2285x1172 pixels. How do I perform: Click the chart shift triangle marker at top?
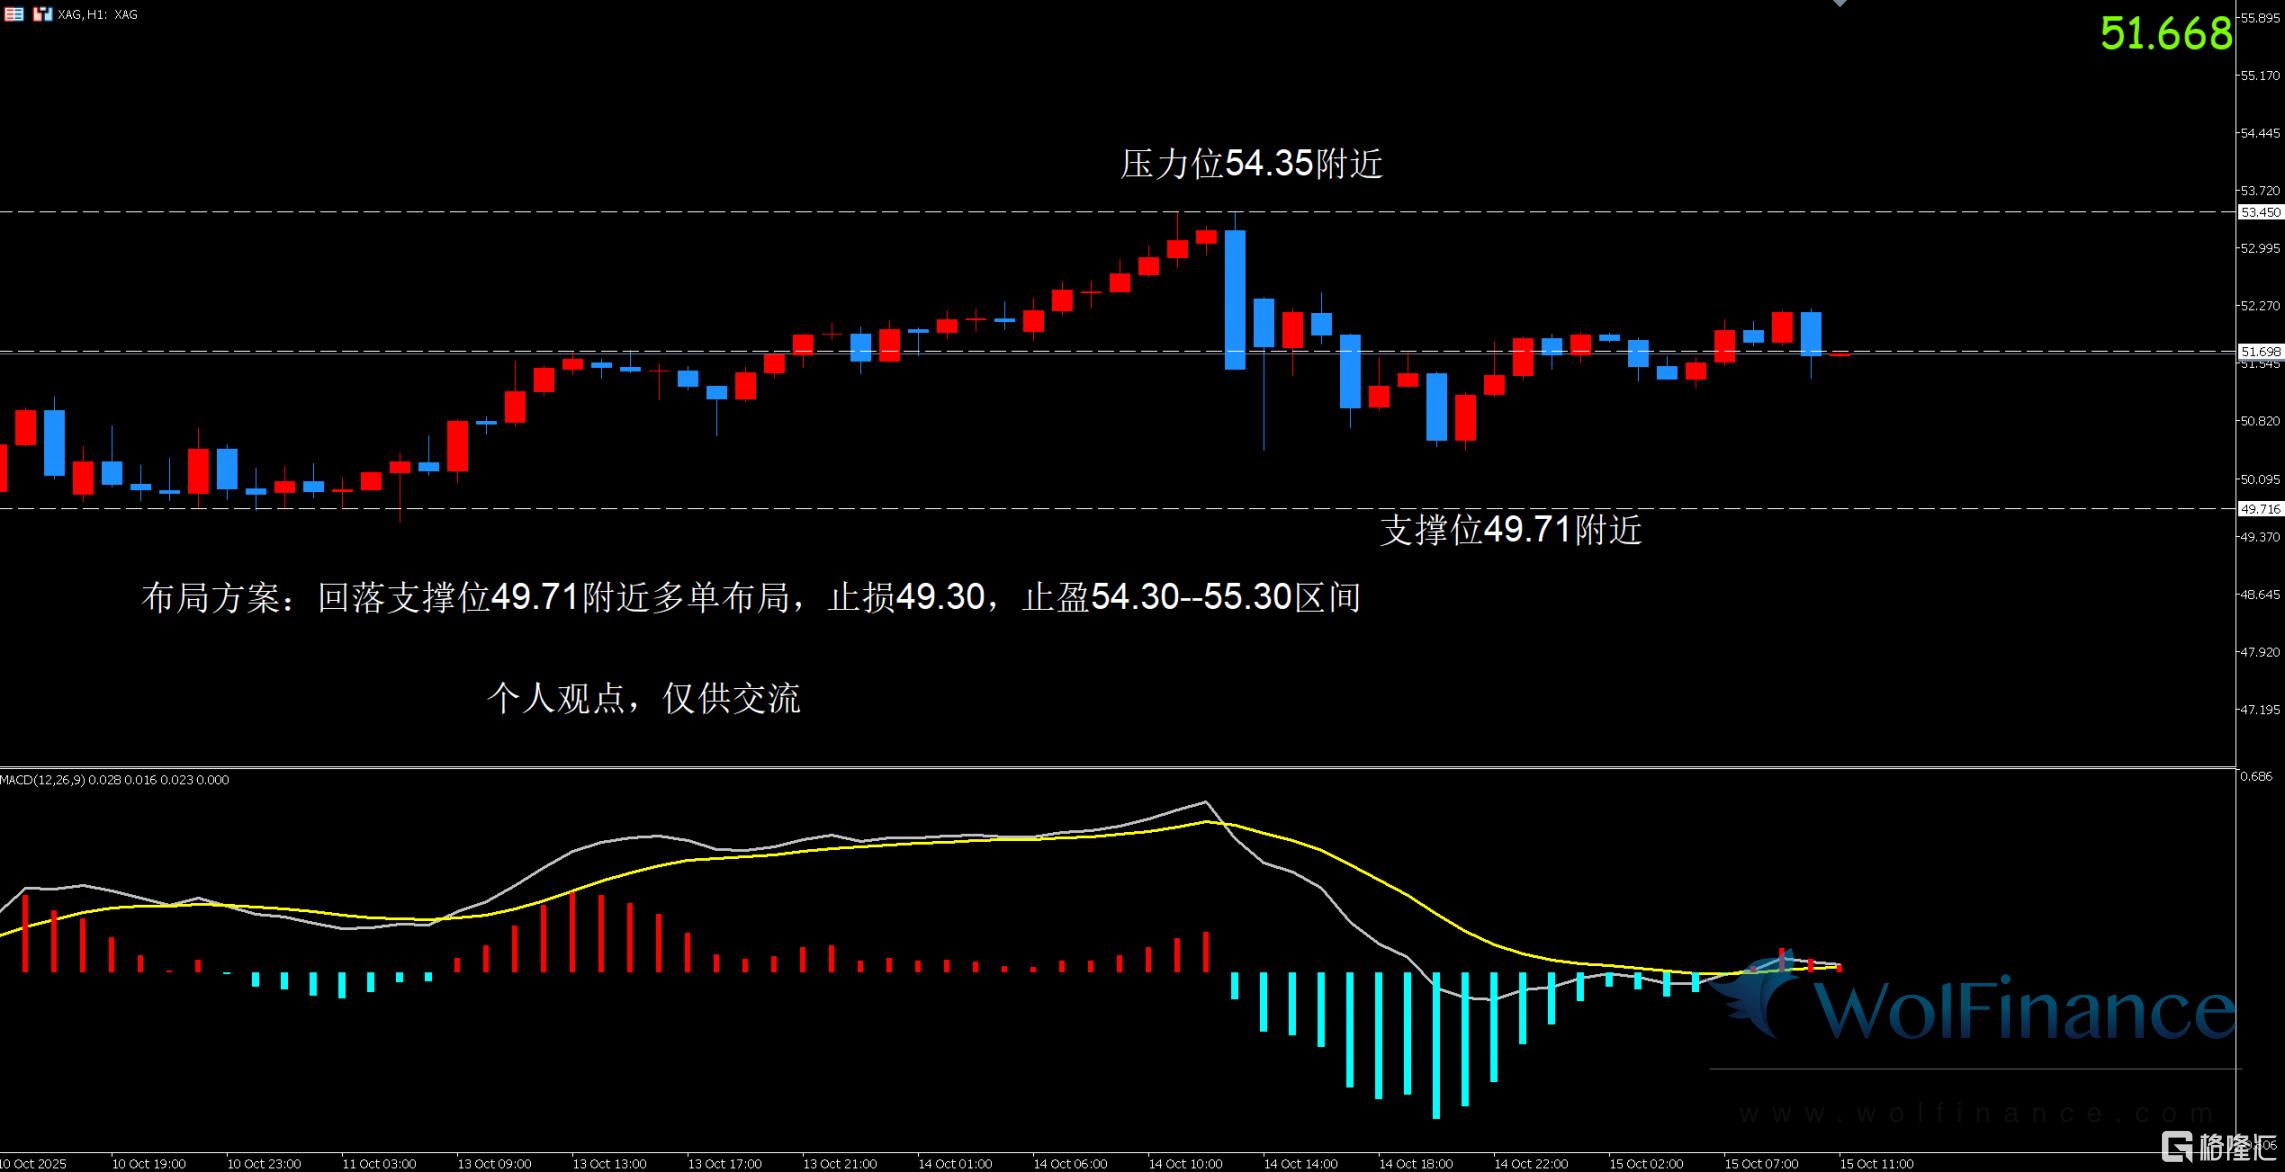coord(1839,3)
